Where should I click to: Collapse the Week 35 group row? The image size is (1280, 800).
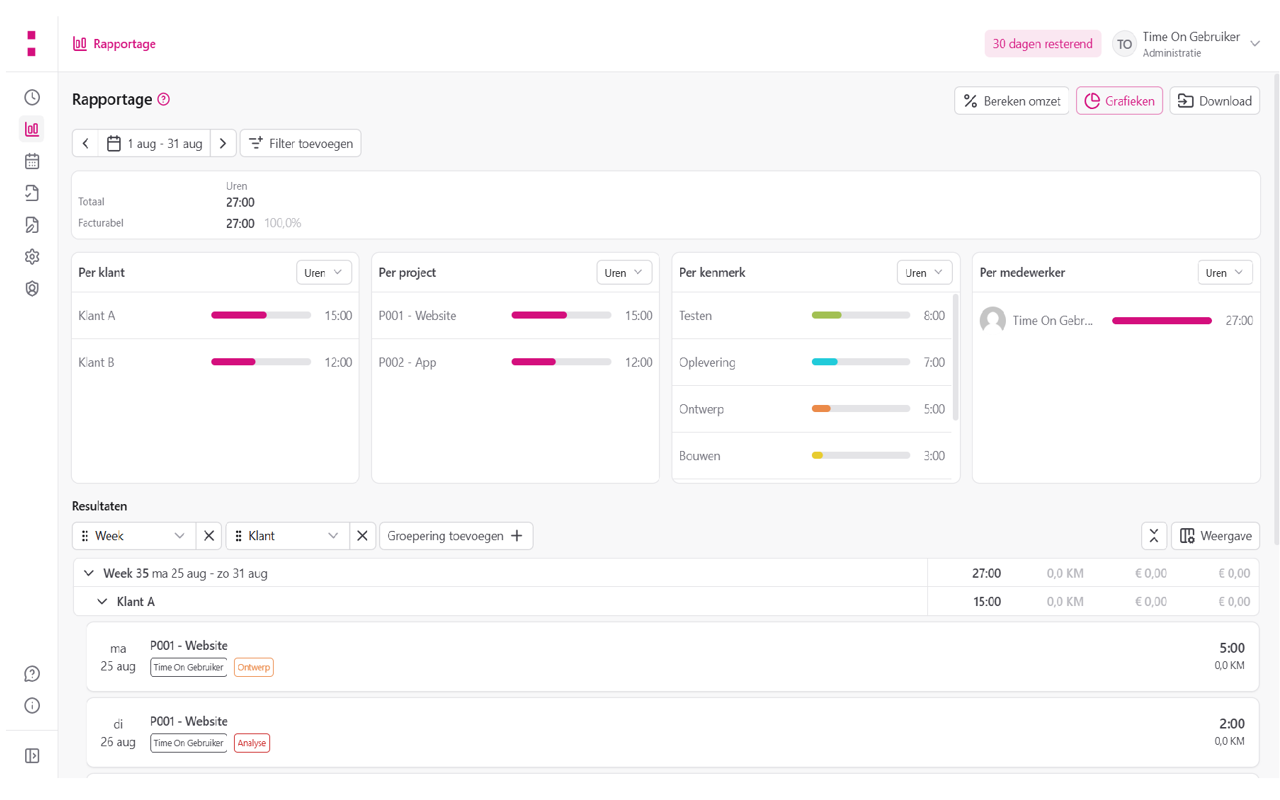89,574
